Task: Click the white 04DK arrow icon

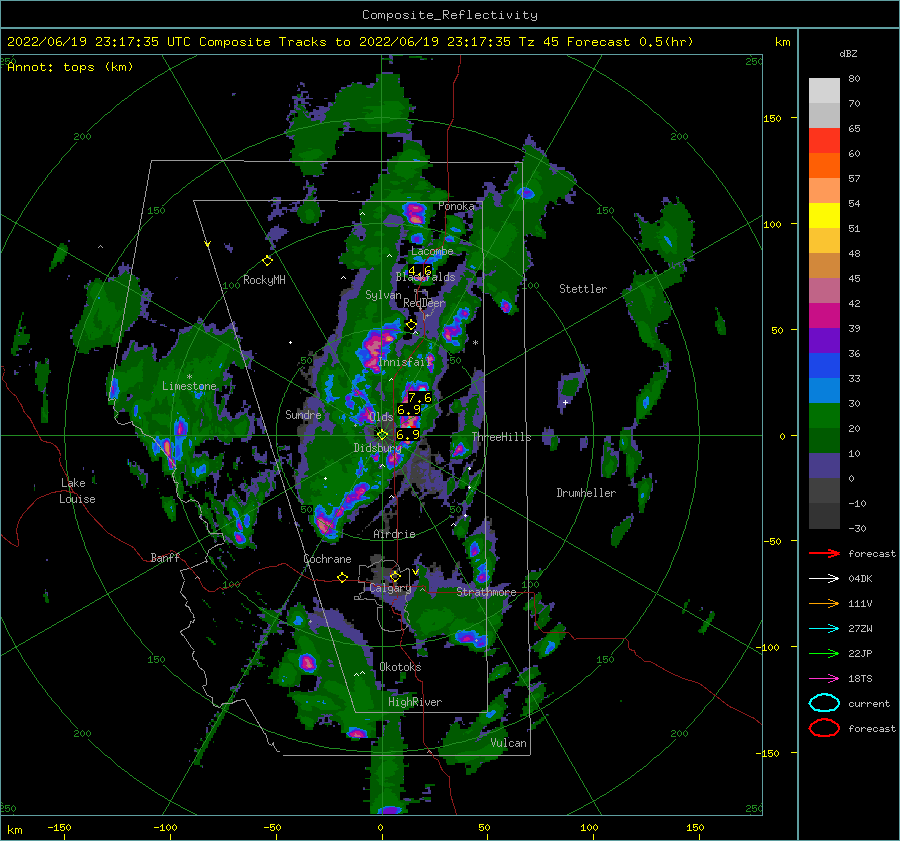Action: [x=824, y=578]
